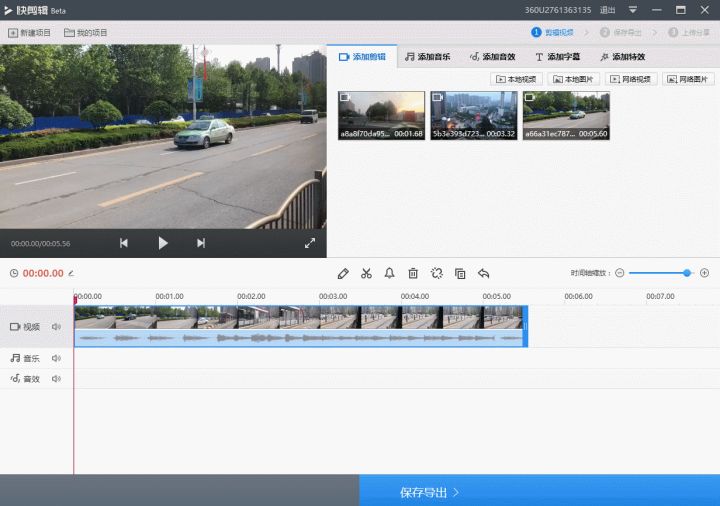Click the undo arrow icon
Screen dimensions: 720x506
(x=484, y=273)
